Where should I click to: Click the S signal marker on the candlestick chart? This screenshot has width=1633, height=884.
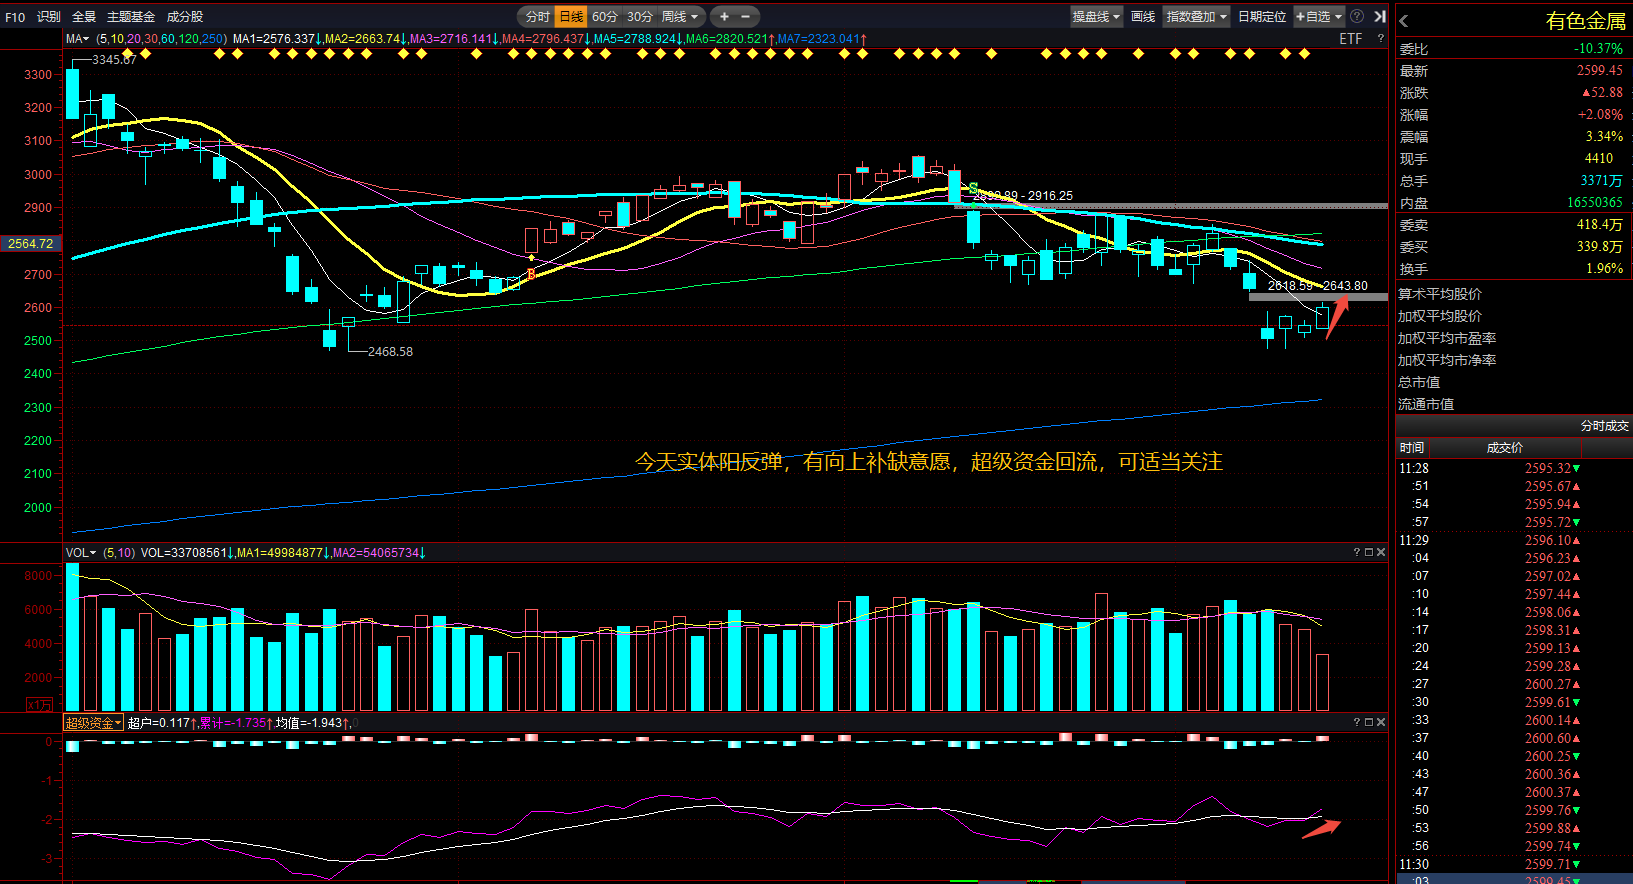973,188
